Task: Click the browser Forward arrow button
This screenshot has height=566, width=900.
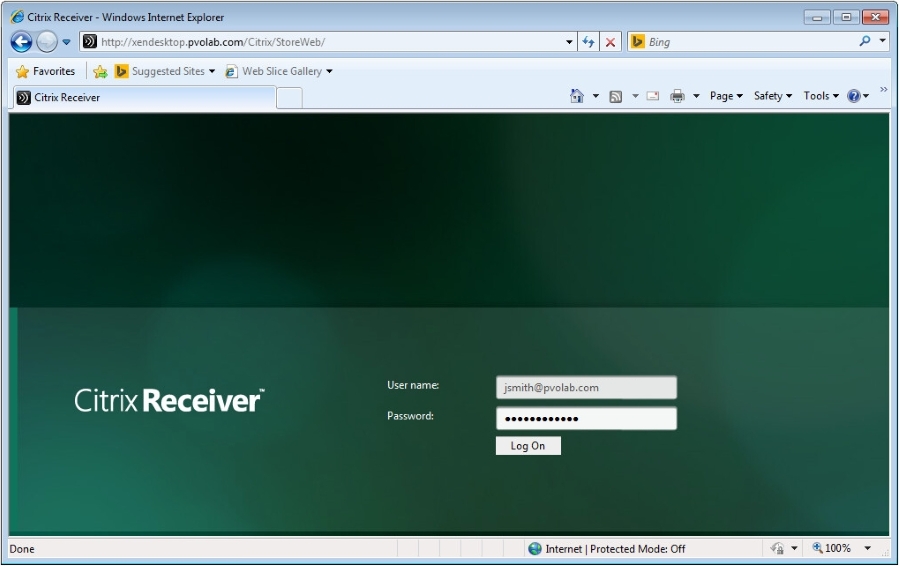Action: click(x=46, y=42)
